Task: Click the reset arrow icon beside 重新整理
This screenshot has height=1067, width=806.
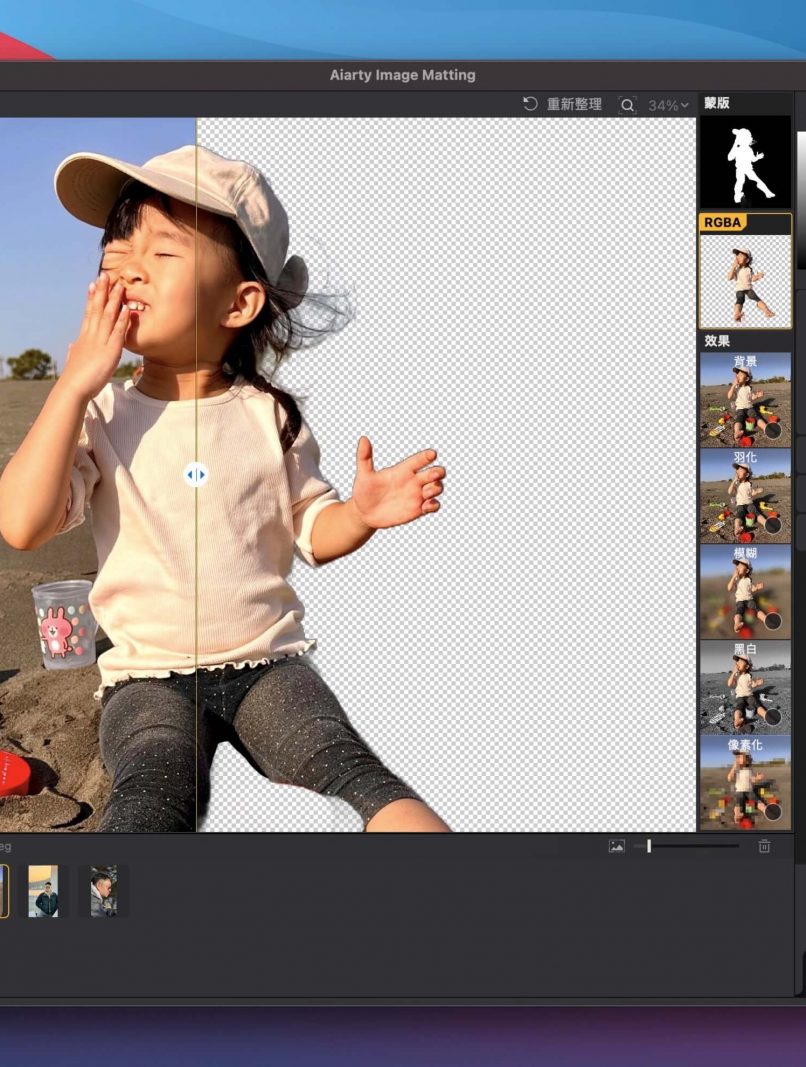Action: [530, 104]
